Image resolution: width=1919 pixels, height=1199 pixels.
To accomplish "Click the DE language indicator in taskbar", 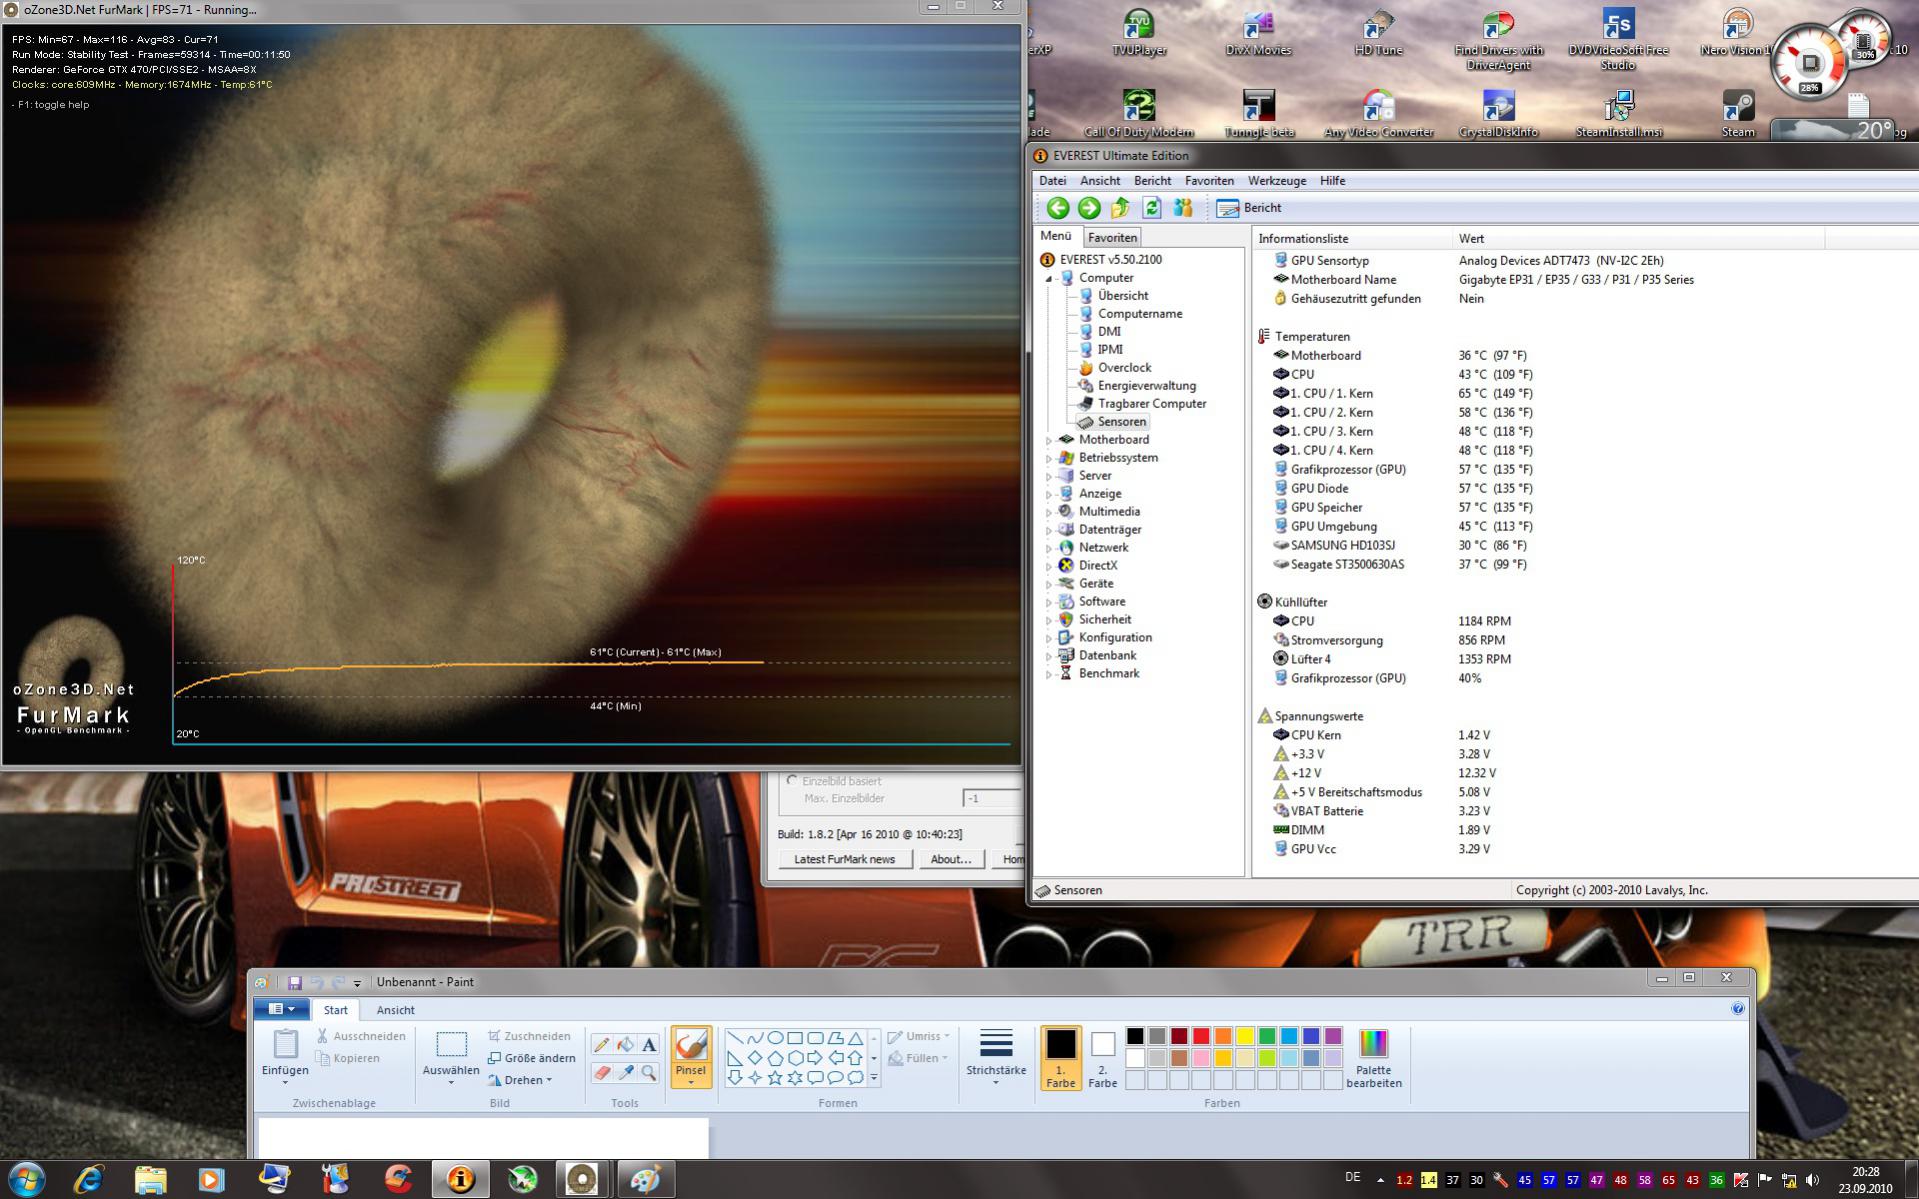I will click(x=1353, y=1178).
